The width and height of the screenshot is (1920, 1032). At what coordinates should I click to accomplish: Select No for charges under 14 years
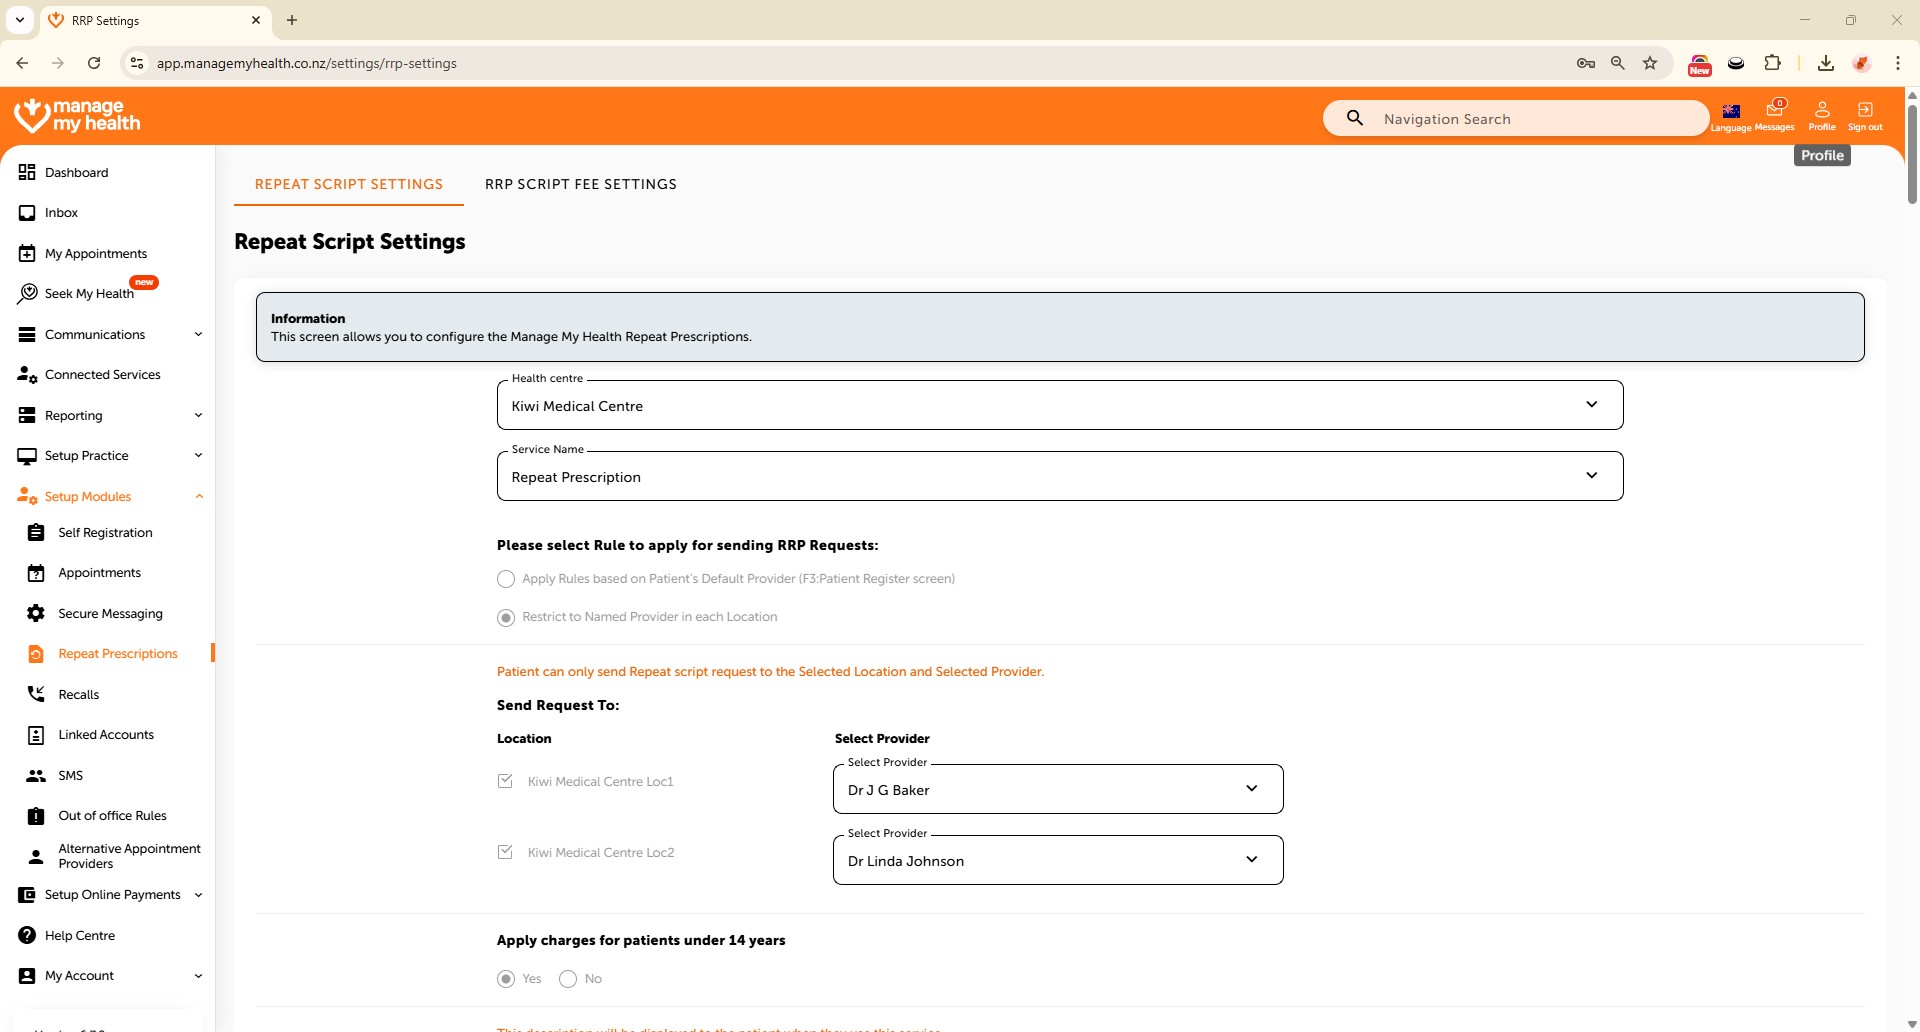(x=568, y=979)
